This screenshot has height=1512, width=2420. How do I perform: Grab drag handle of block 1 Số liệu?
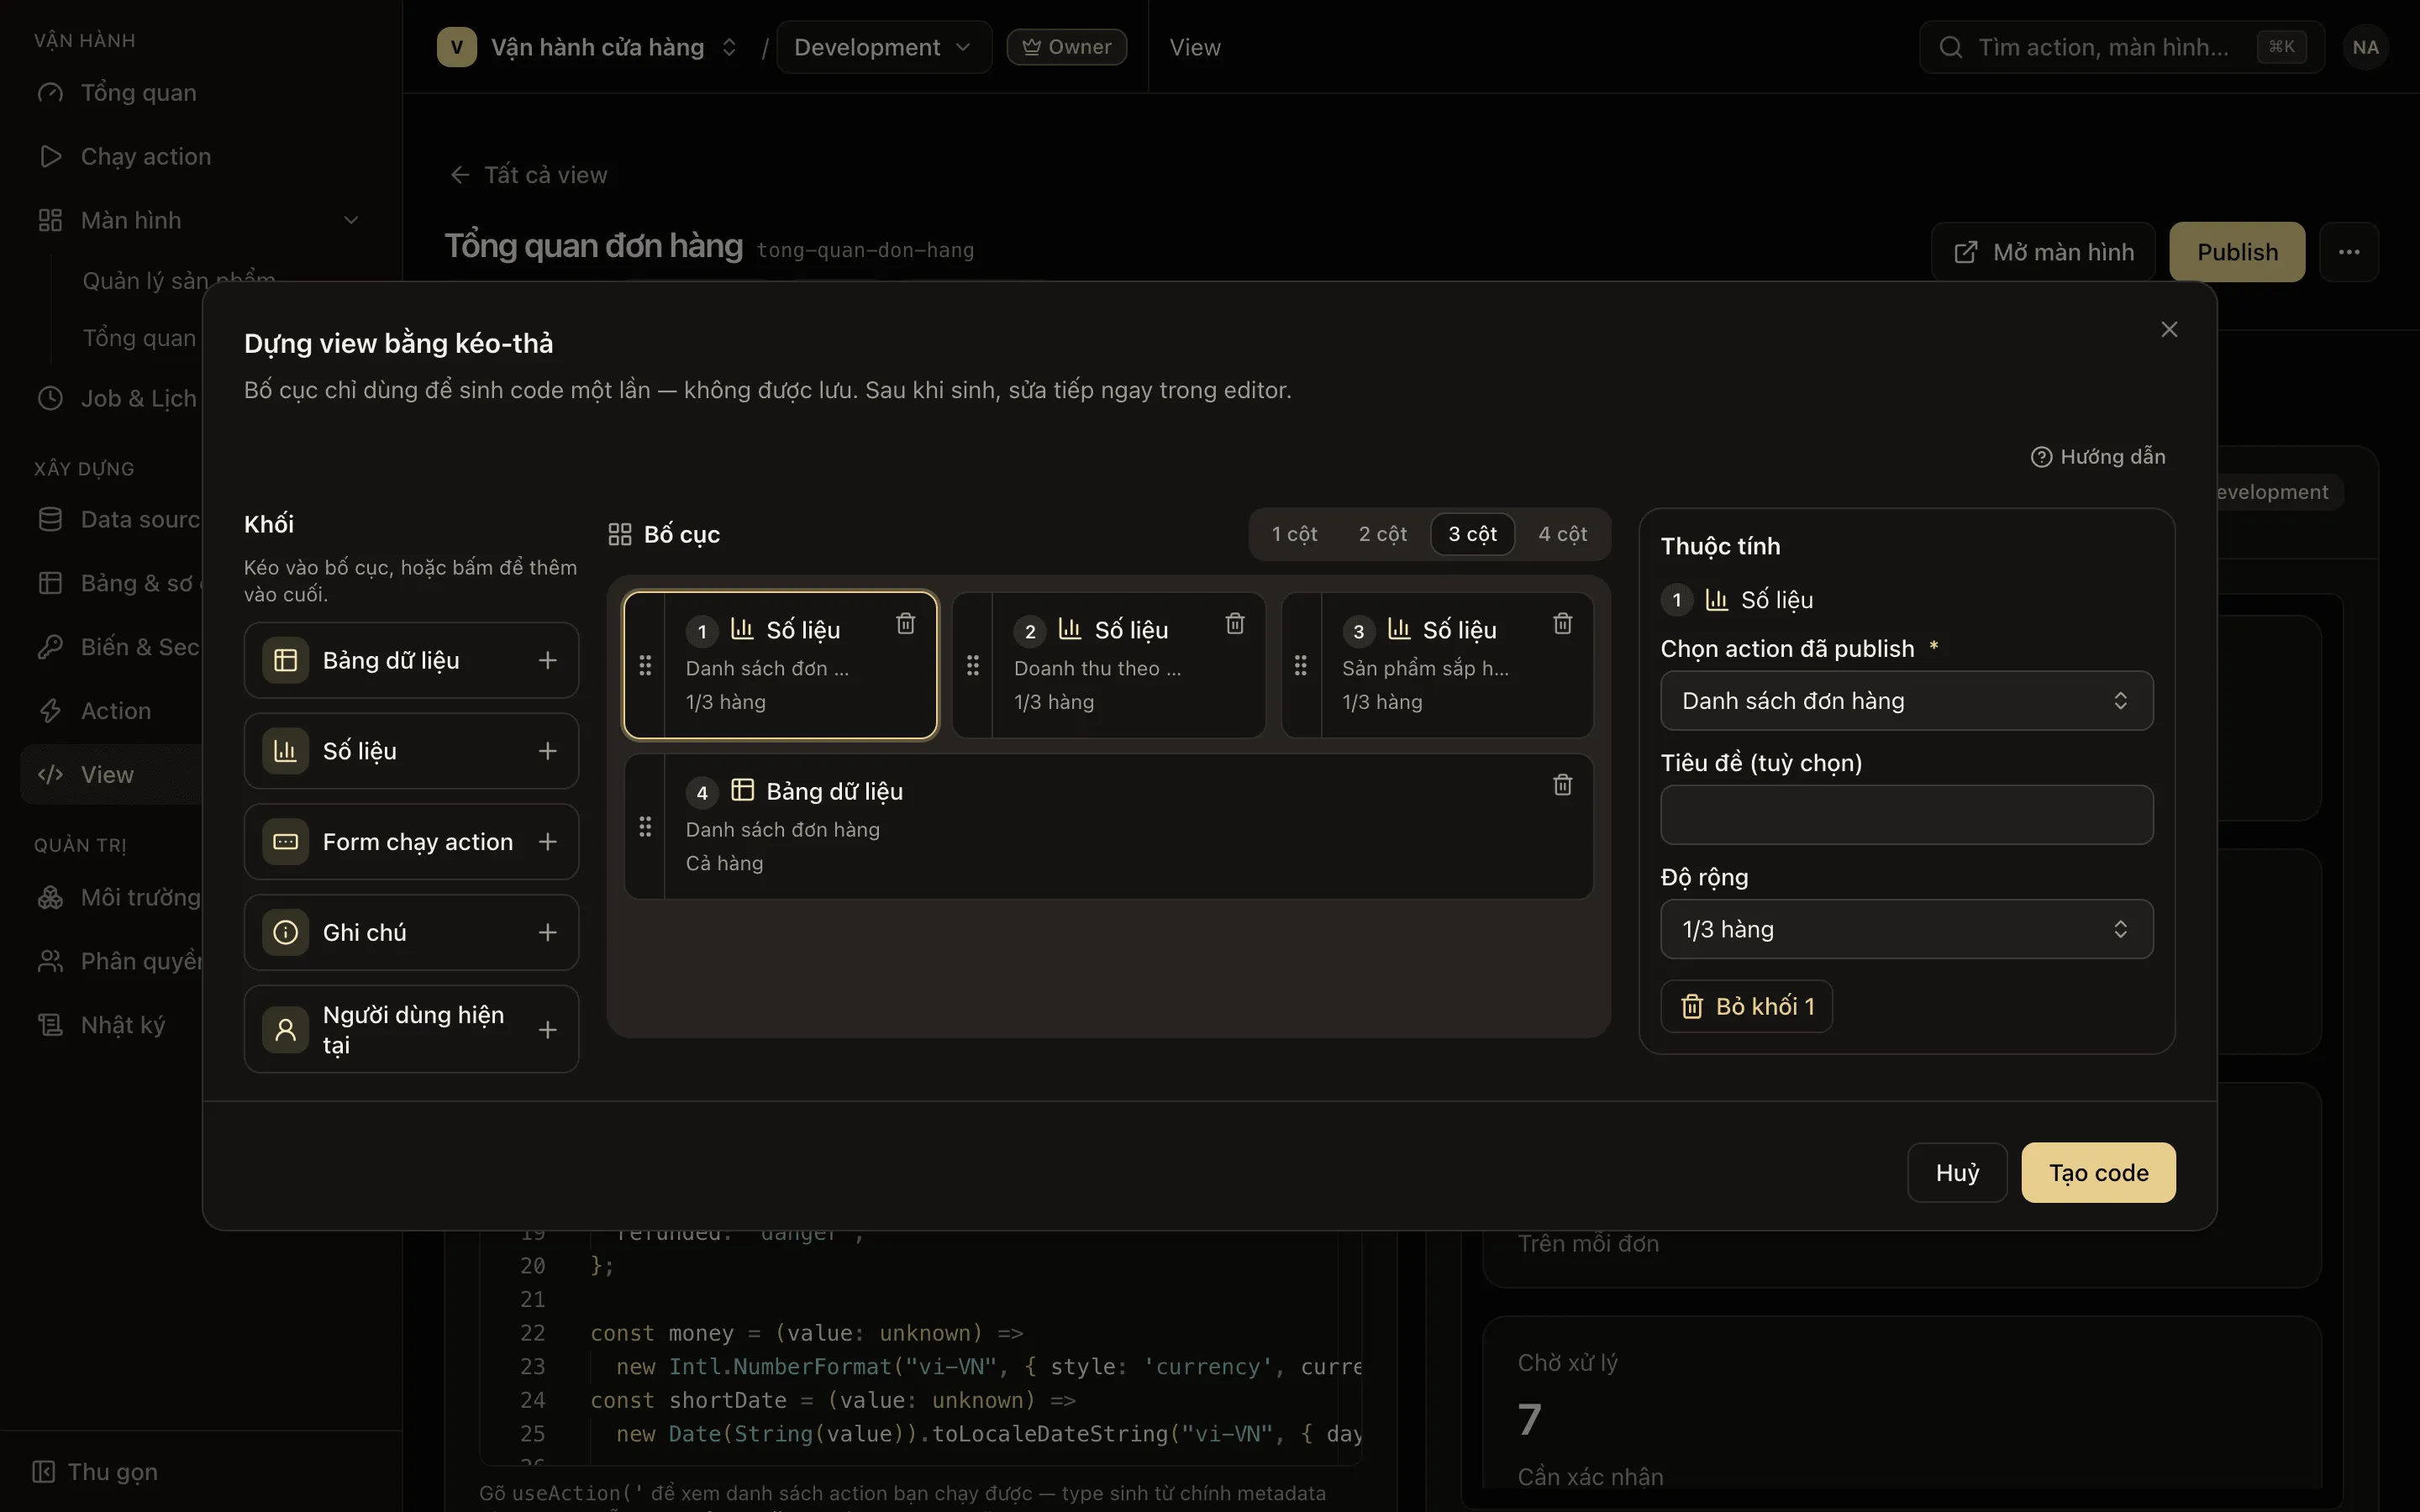point(645,665)
